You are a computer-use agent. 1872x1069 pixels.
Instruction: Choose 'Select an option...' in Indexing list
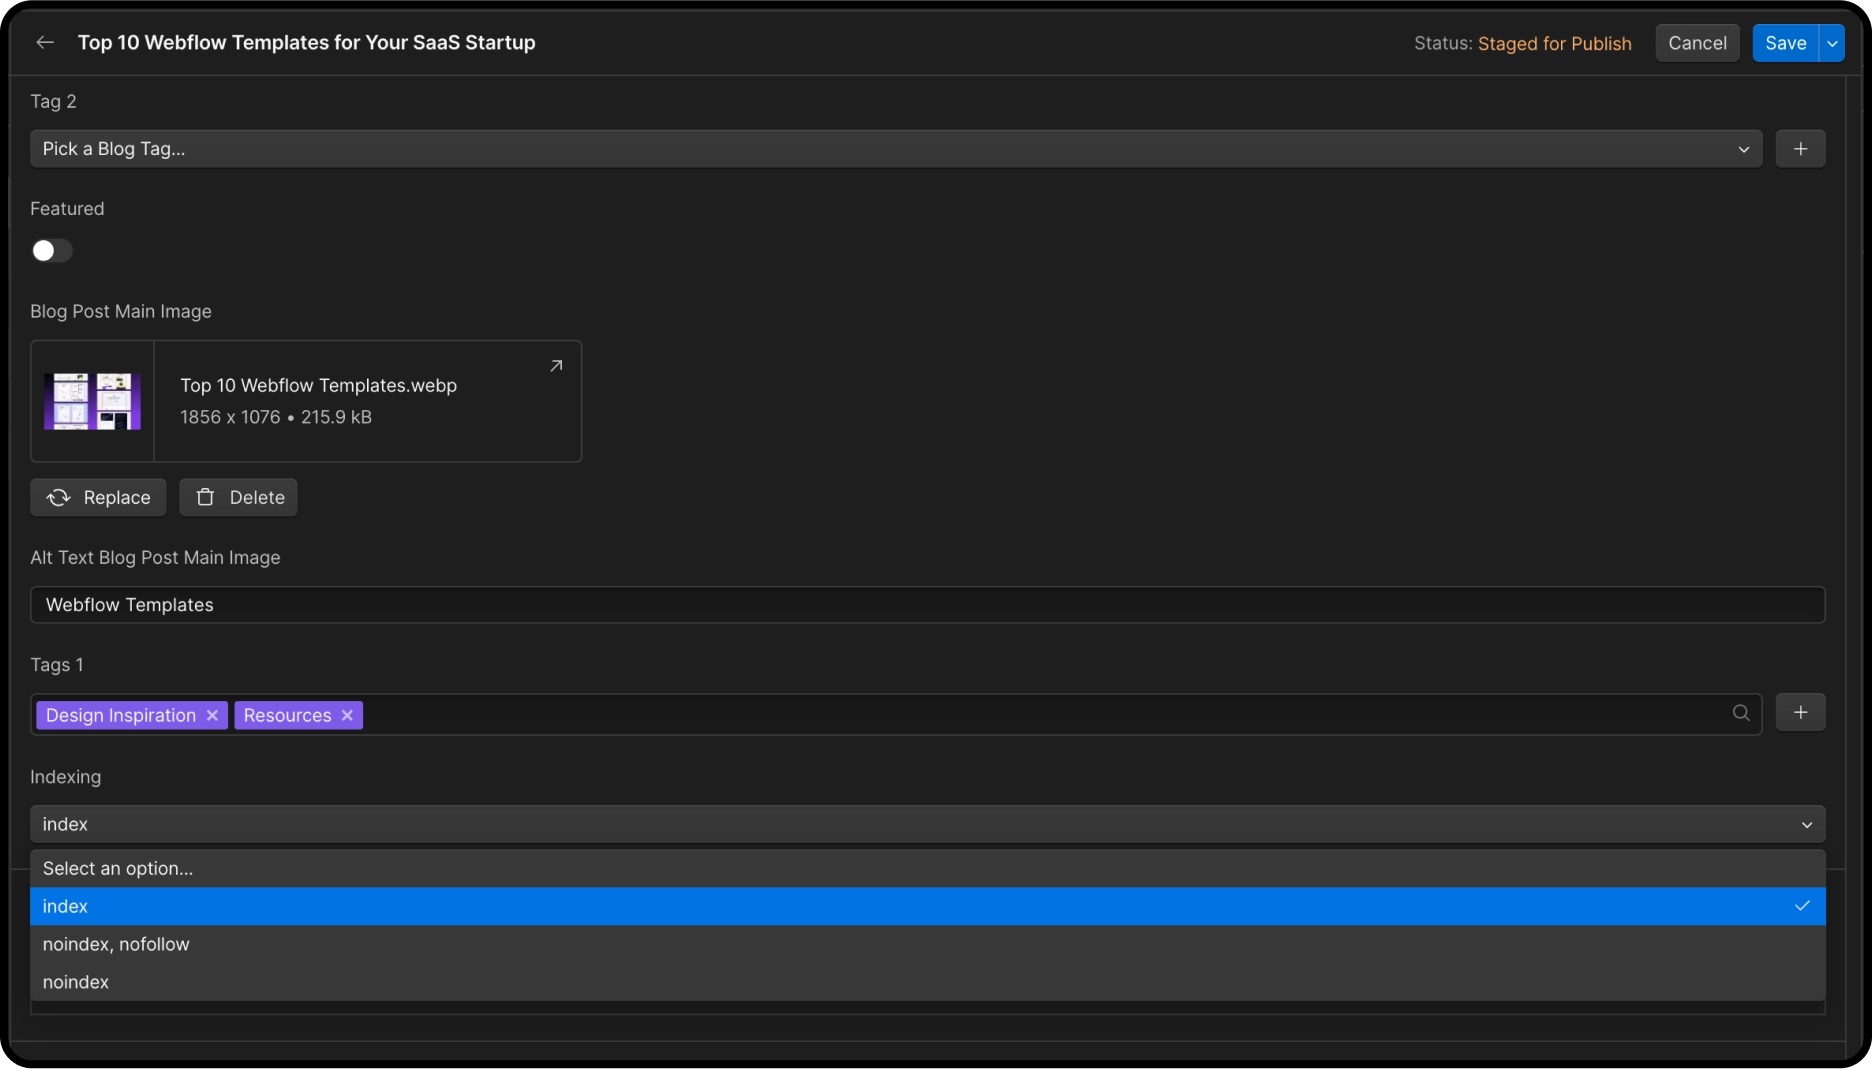point(927,868)
